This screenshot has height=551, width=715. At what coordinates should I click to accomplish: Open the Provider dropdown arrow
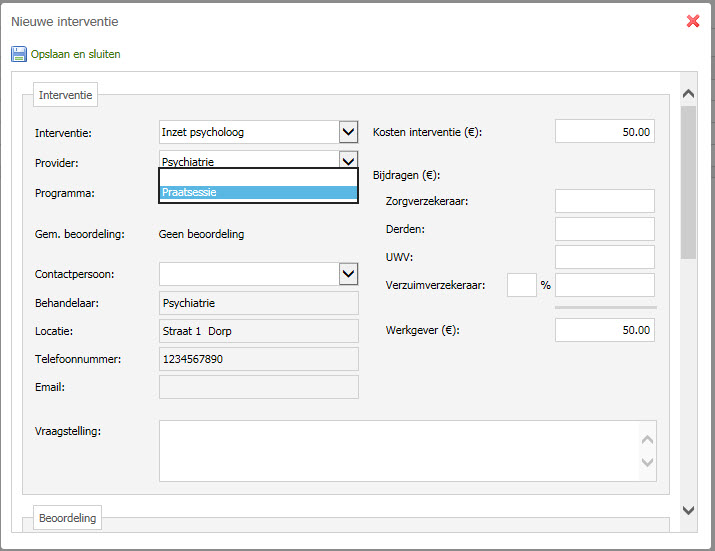point(348,160)
